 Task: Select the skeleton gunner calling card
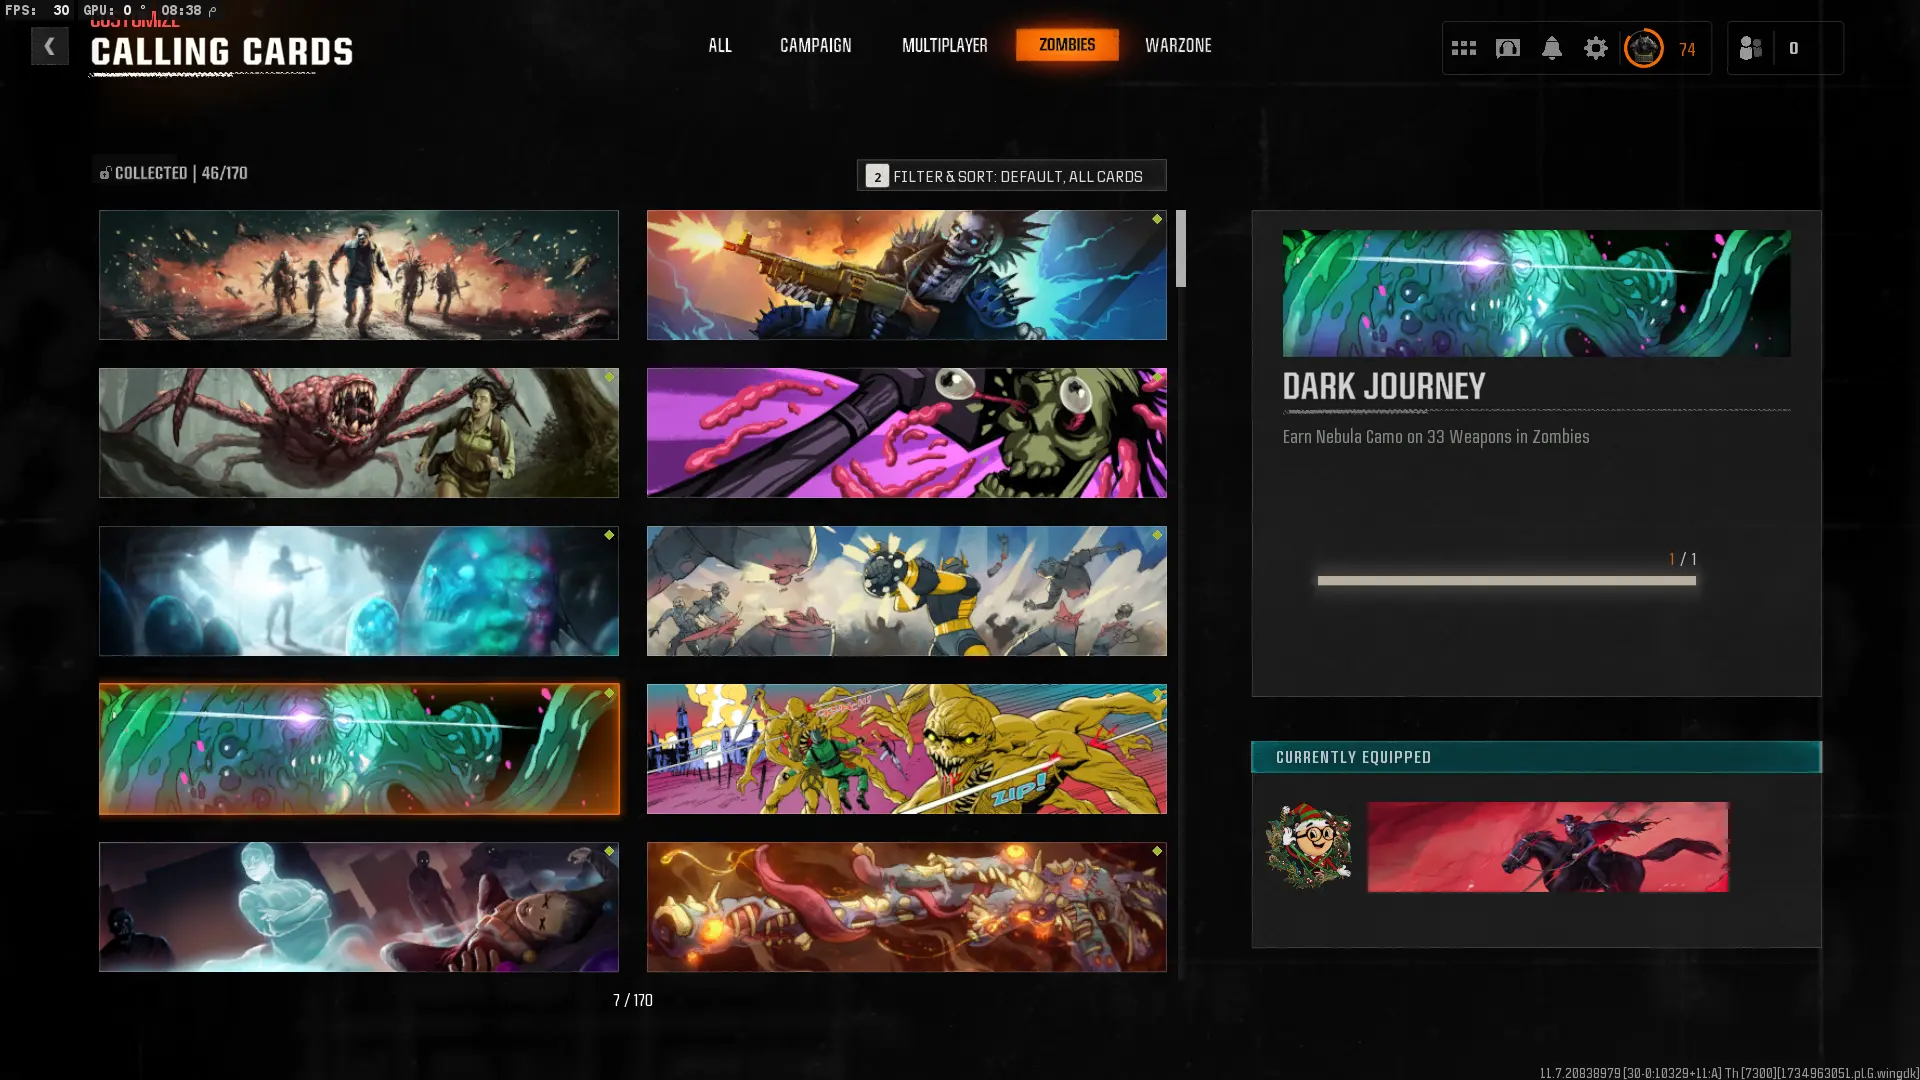[906, 274]
